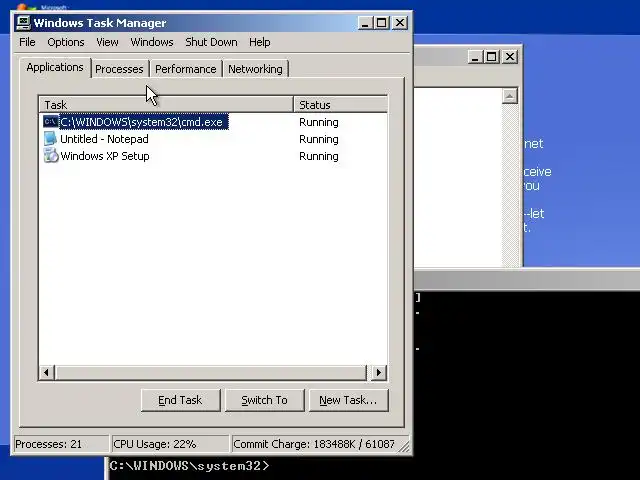Switch to the Processes tab
Screen dimensions: 640x480
pyautogui.click(x=119, y=69)
